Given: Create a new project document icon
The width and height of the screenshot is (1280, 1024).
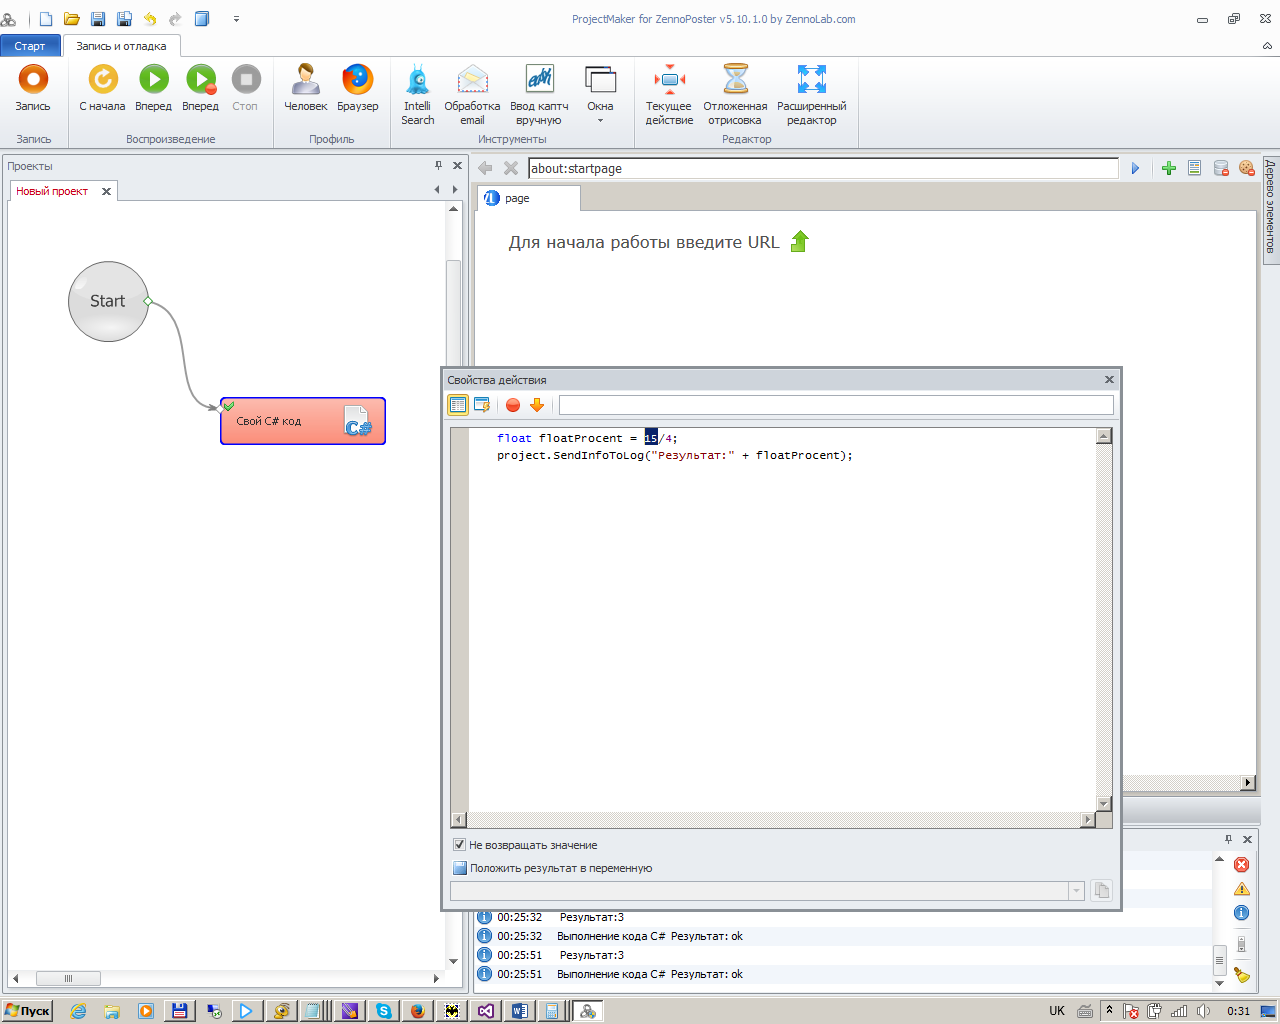Looking at the screenshot, I should (46, 19).
